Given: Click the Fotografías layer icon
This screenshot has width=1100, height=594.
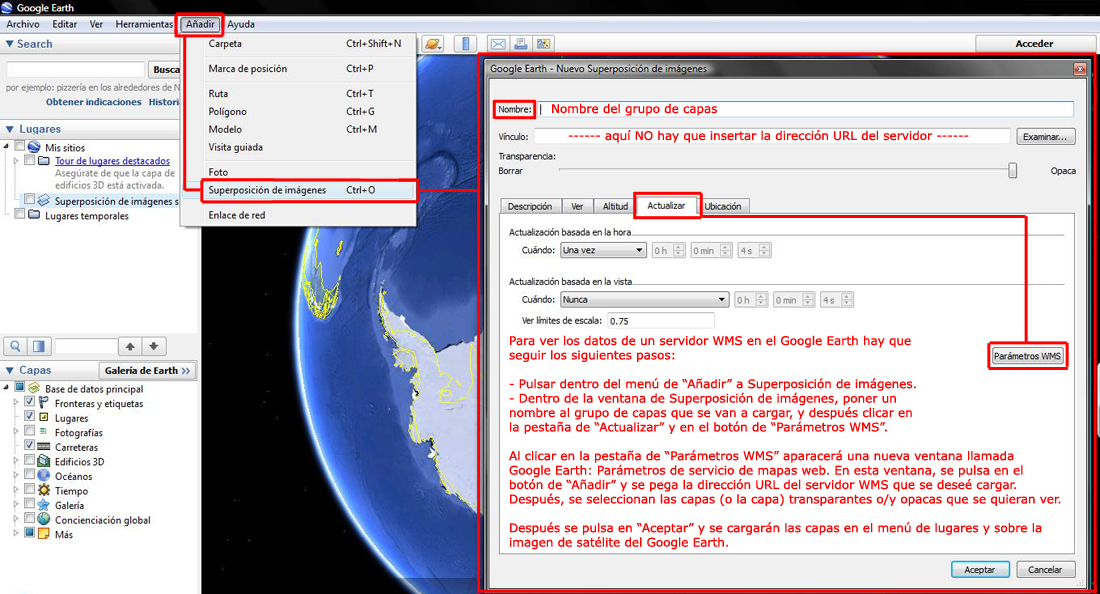Looking at the screenshot, I should point(43,432).
